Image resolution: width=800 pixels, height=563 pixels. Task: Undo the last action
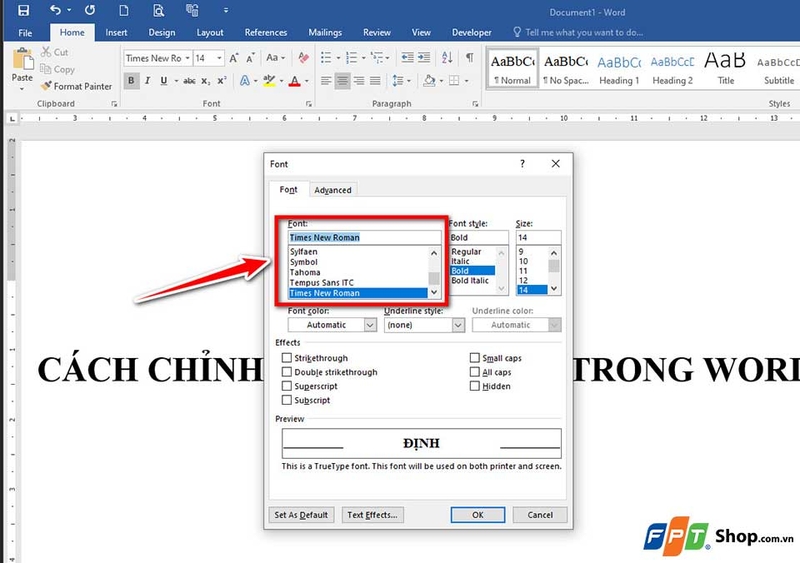tap(56, 10)
